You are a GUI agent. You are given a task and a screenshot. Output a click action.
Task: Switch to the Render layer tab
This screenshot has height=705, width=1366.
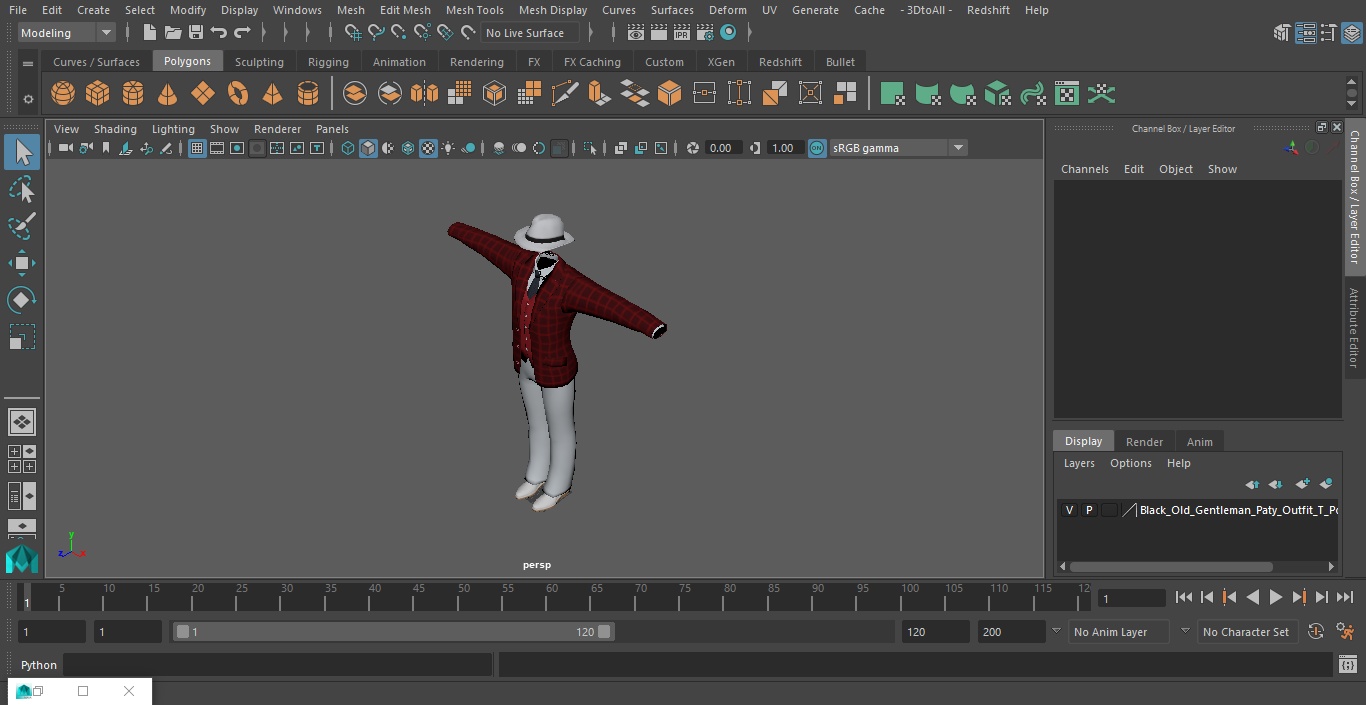tap(1144, 442)
